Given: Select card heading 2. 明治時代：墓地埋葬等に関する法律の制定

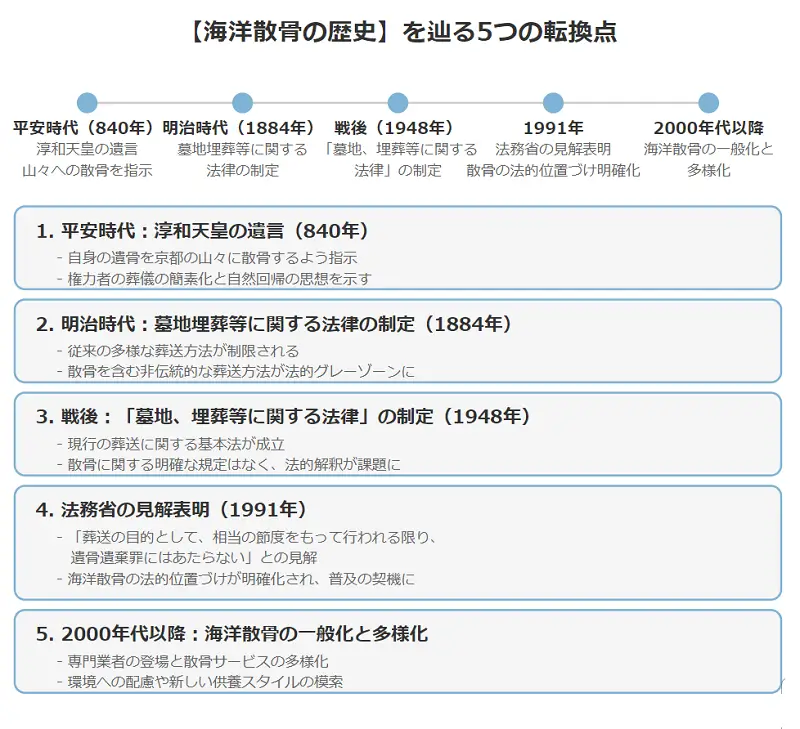Looking at the screenshot, I should pyautogui.click(x=274, y=324).
